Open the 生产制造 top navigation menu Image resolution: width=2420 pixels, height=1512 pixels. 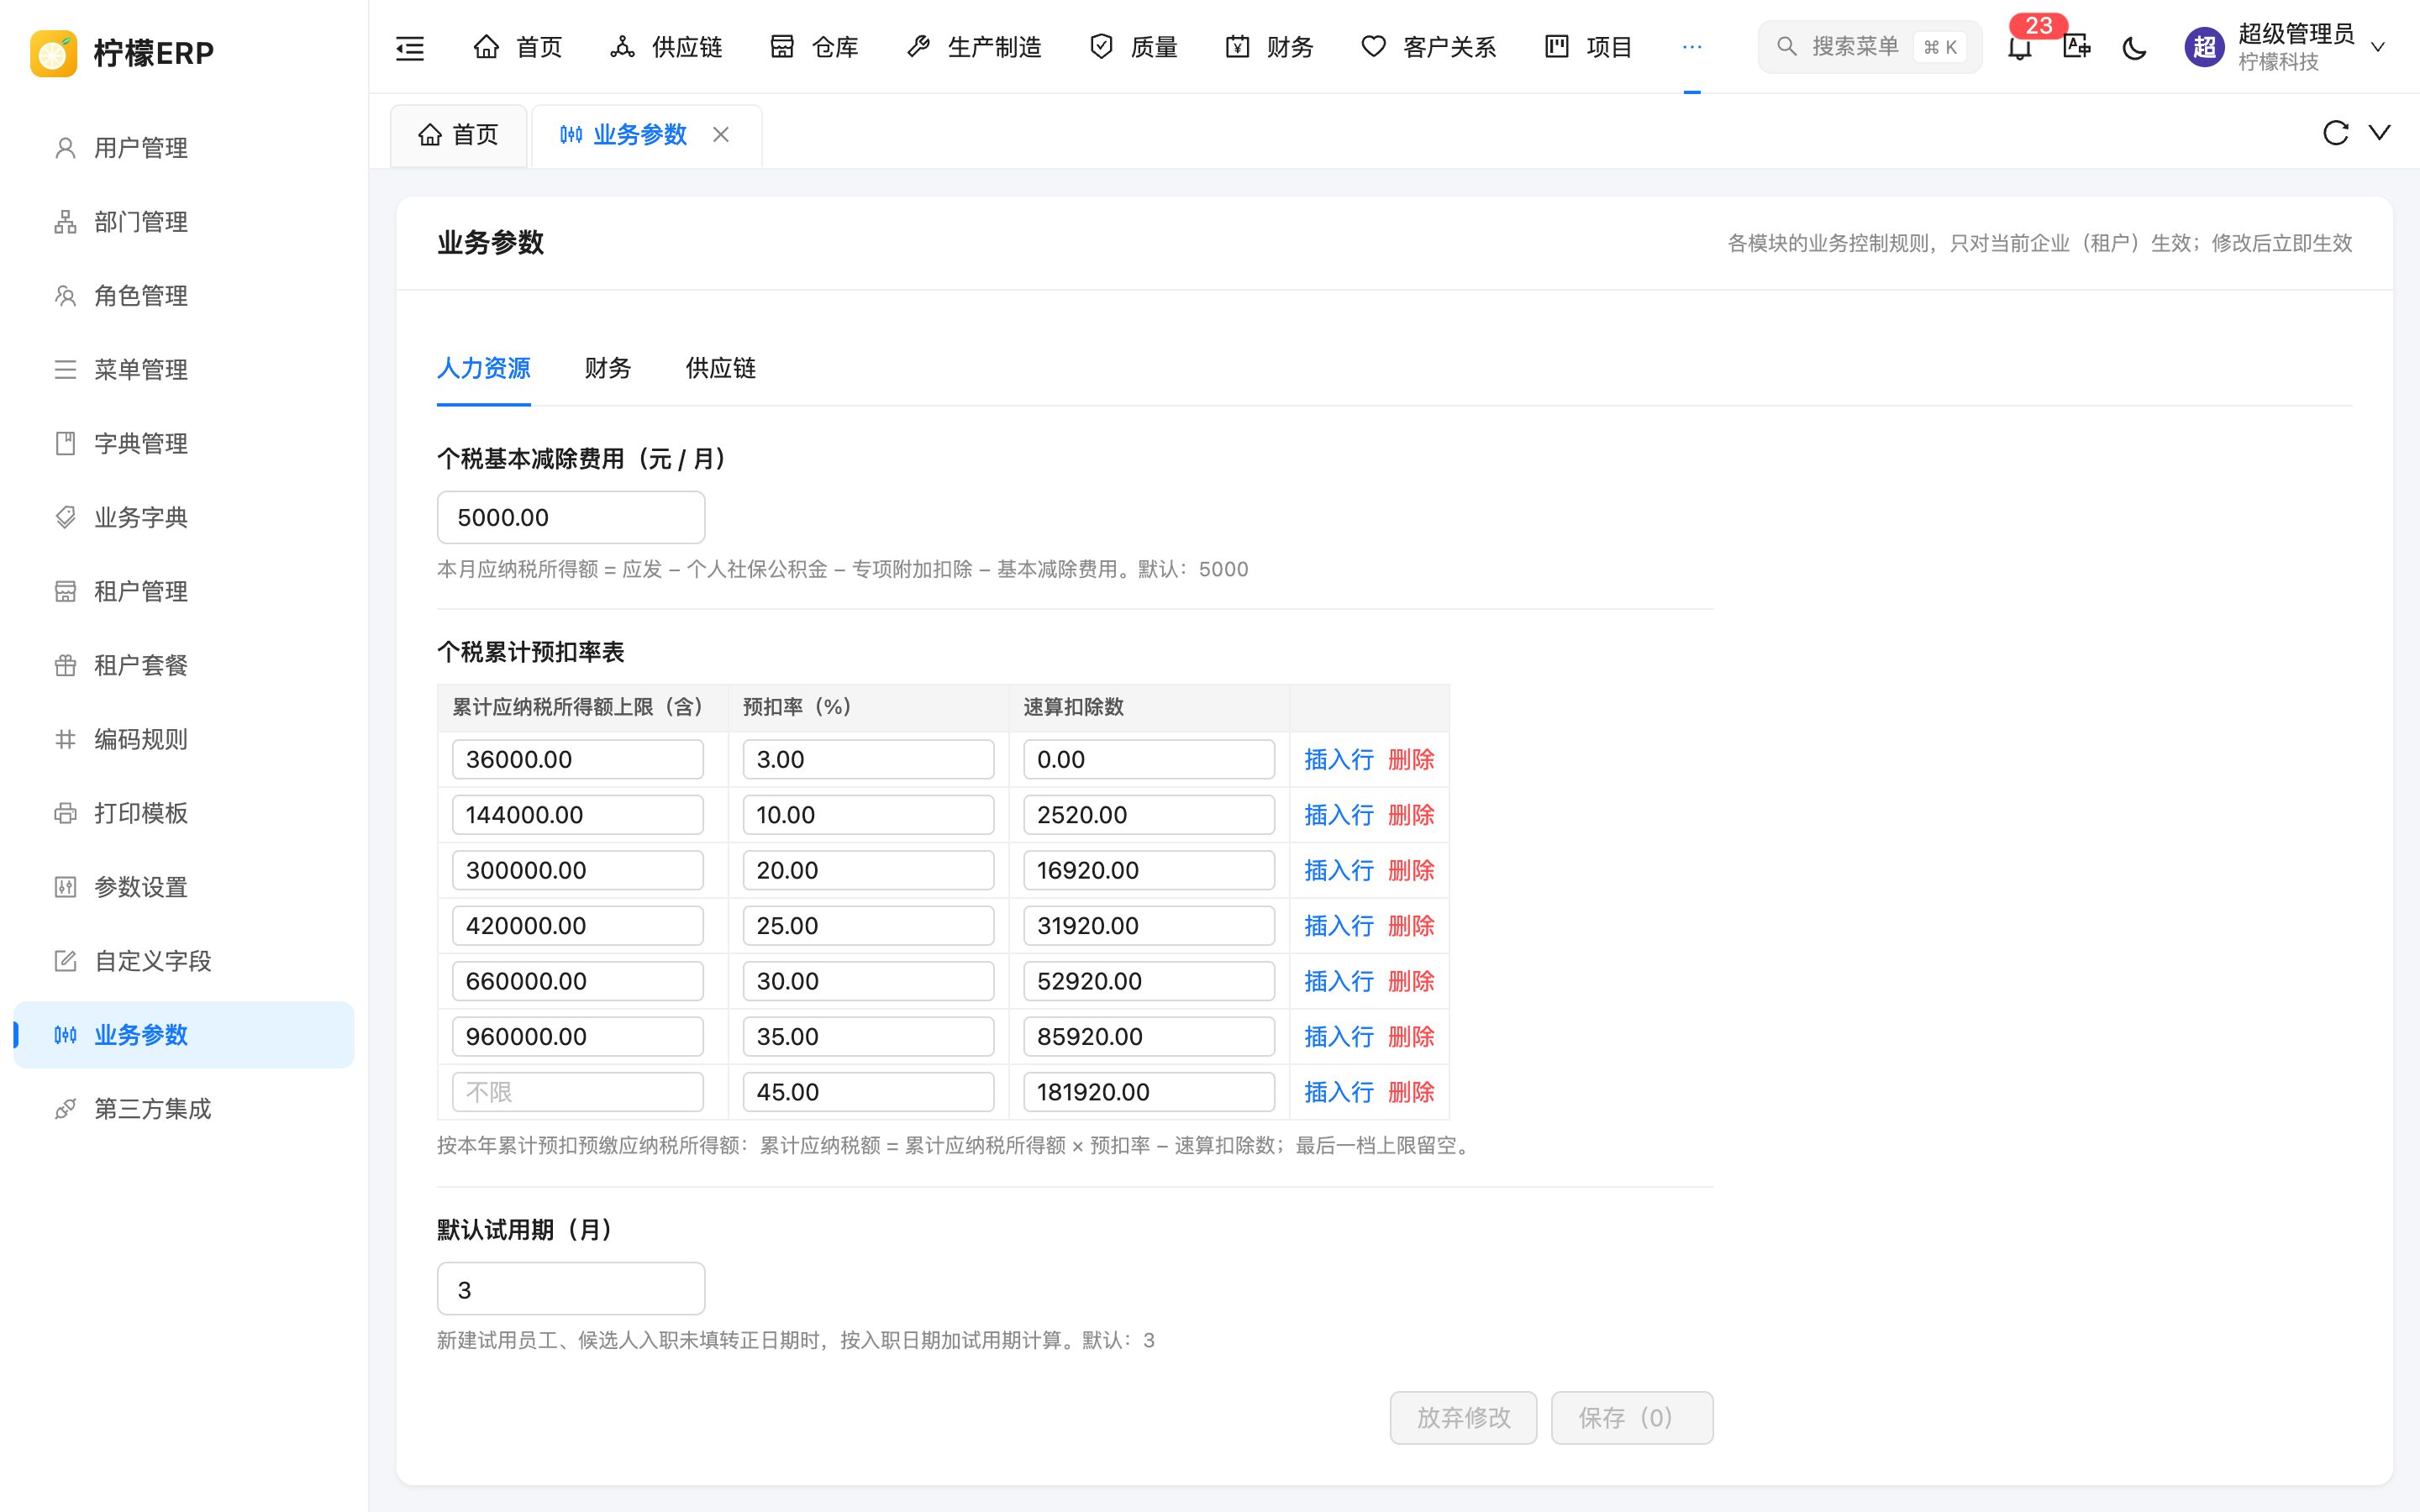[974, 47]
